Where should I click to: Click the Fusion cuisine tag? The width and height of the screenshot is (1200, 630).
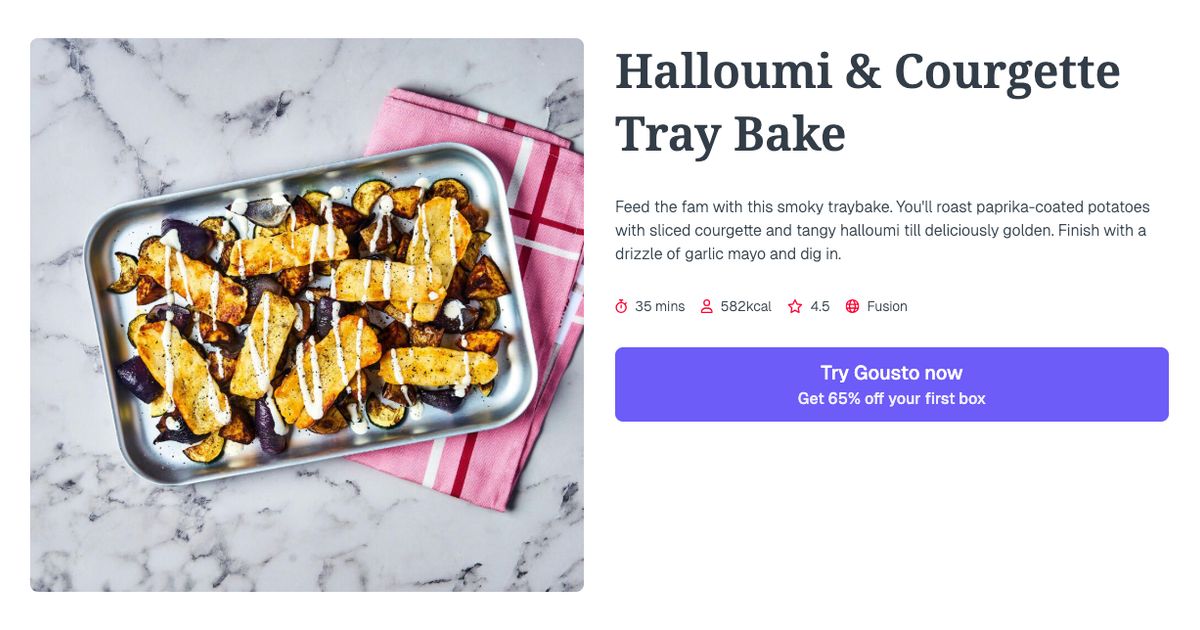point(886,306)
